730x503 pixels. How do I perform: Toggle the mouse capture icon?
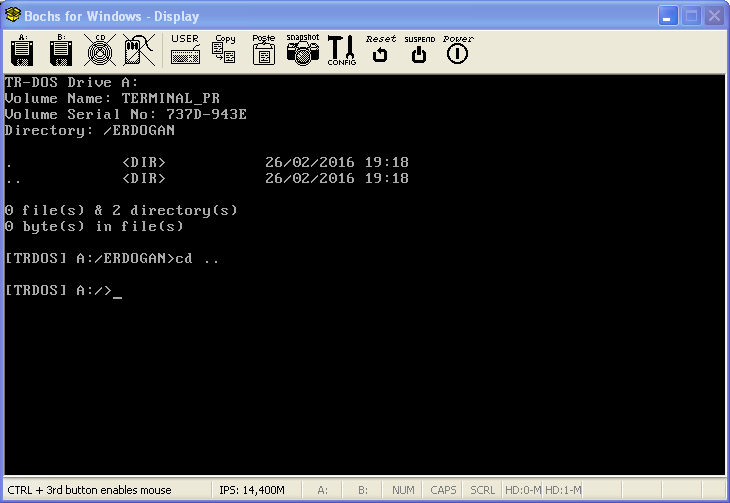[x=139, y=50]
